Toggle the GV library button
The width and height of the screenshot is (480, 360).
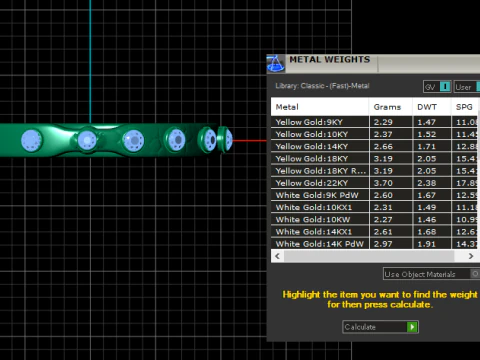437,87
